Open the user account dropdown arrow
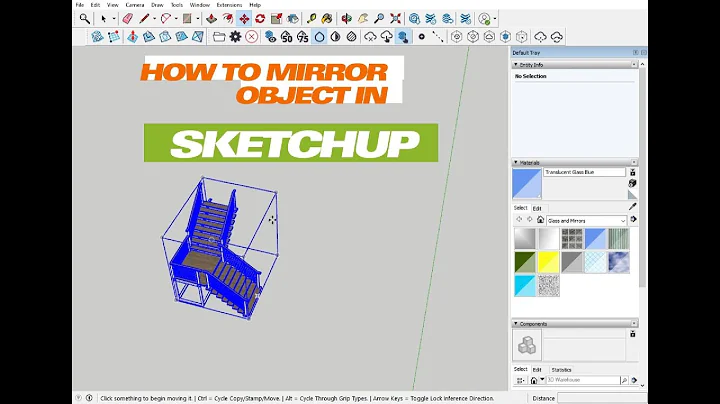Screen dimensions: 720x404 pyautogui.click(x=495, y=19)
